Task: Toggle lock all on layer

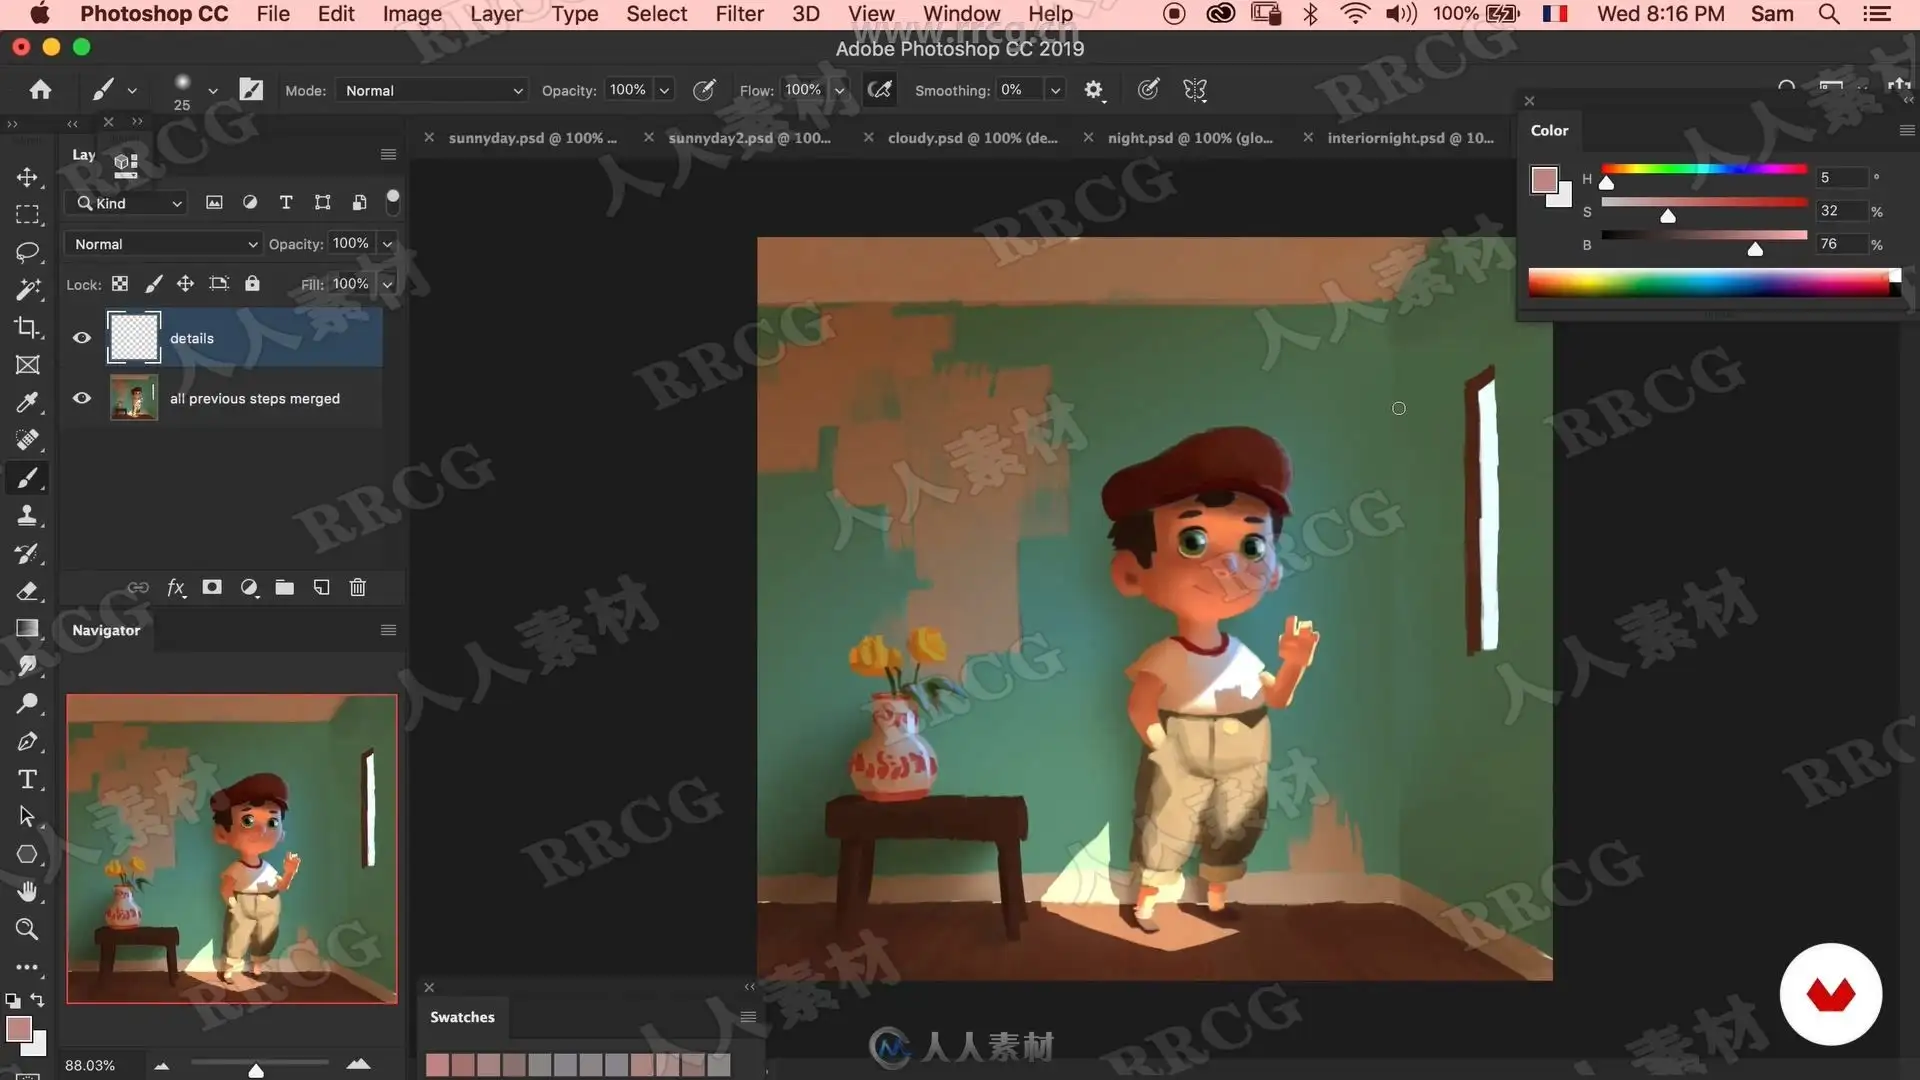Action: (252, 284)
